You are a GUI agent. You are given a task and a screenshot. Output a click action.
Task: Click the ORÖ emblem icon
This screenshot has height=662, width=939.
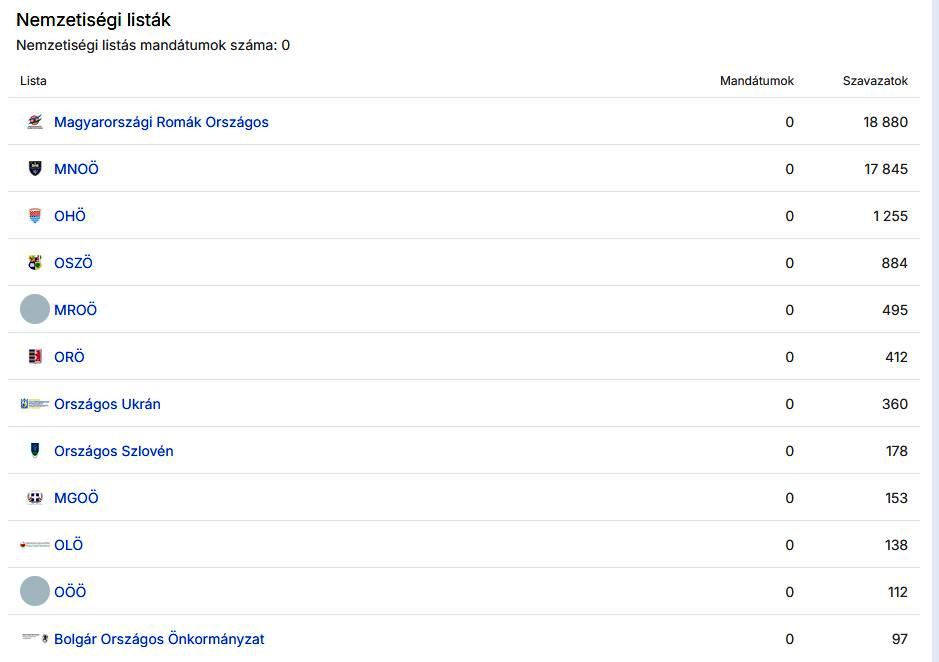coord(35,357)
